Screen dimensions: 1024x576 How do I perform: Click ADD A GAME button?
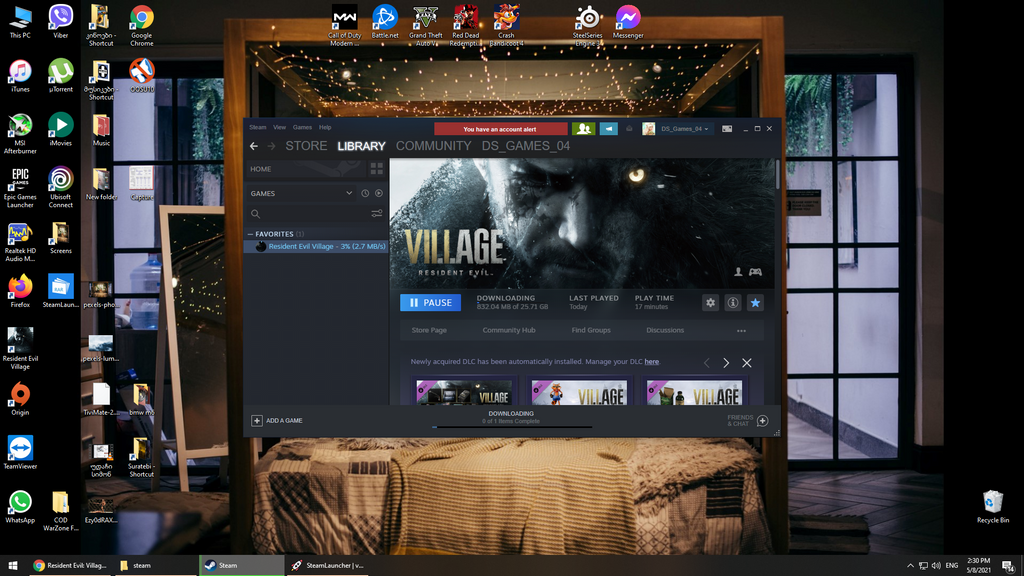pyautogui.click(x=277, y=421)
